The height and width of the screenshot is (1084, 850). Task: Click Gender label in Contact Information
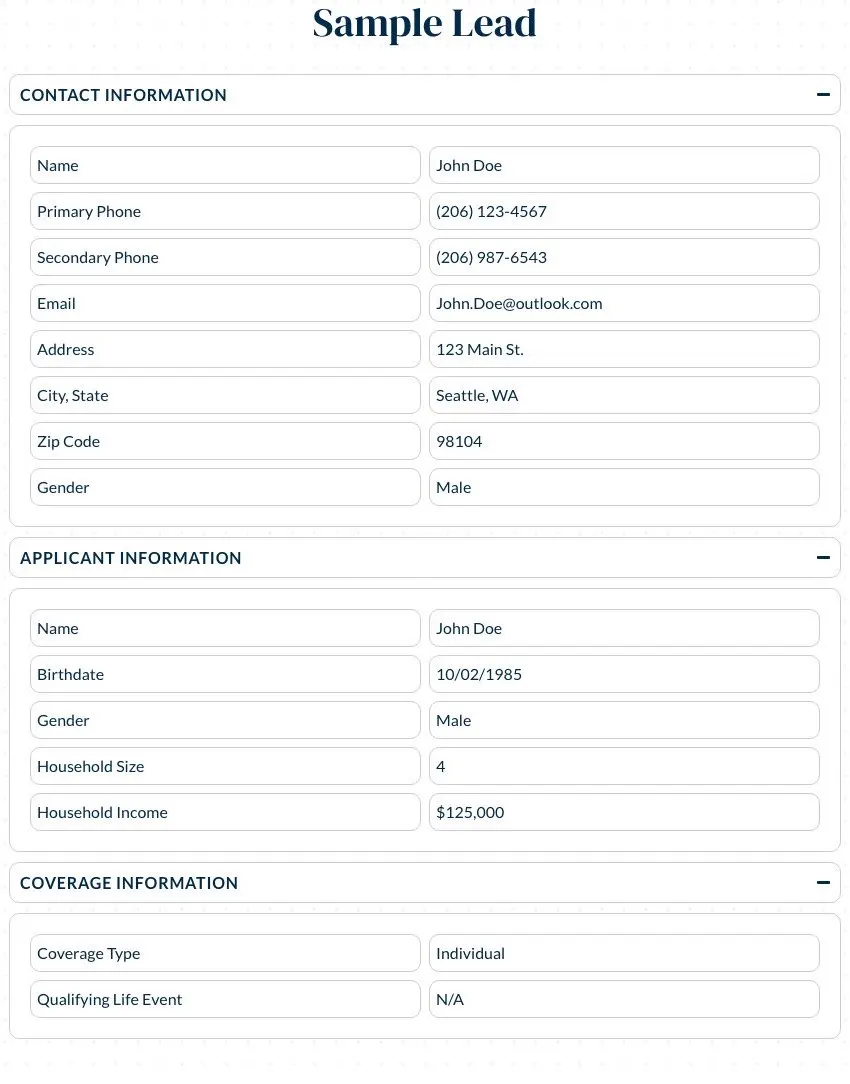[x=225, y=487]
